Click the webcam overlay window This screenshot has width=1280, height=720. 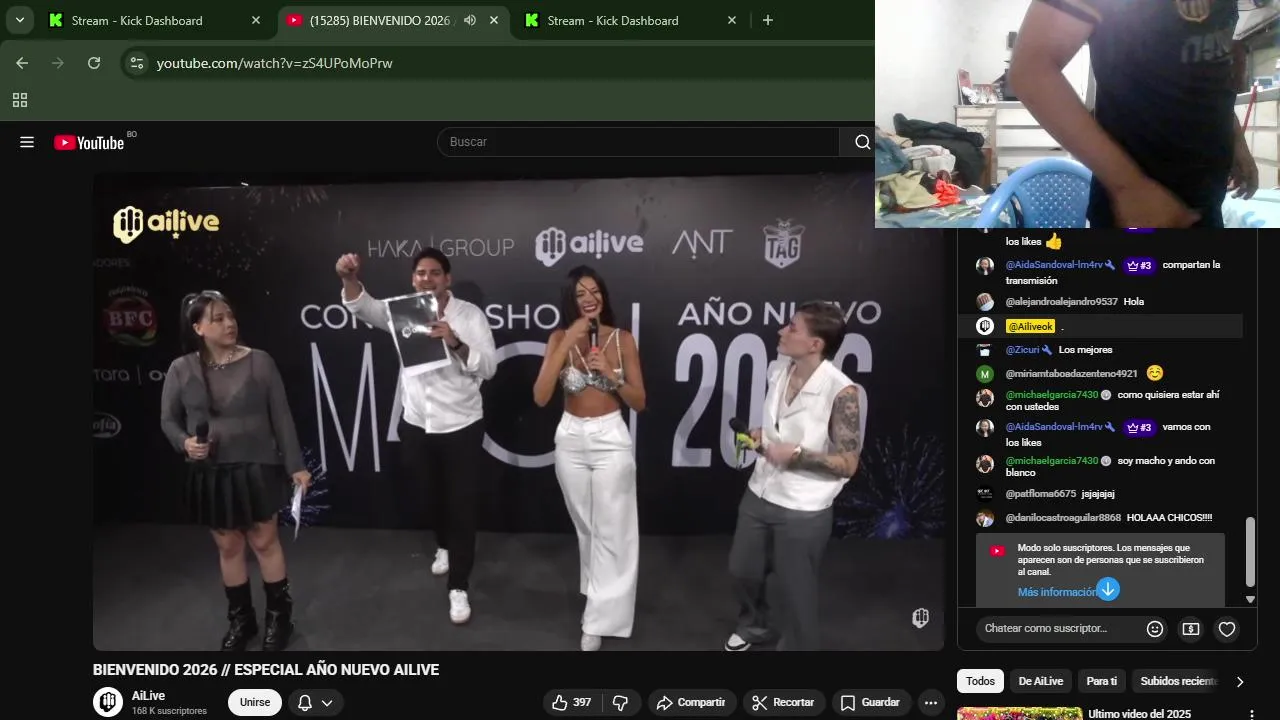1077,114
